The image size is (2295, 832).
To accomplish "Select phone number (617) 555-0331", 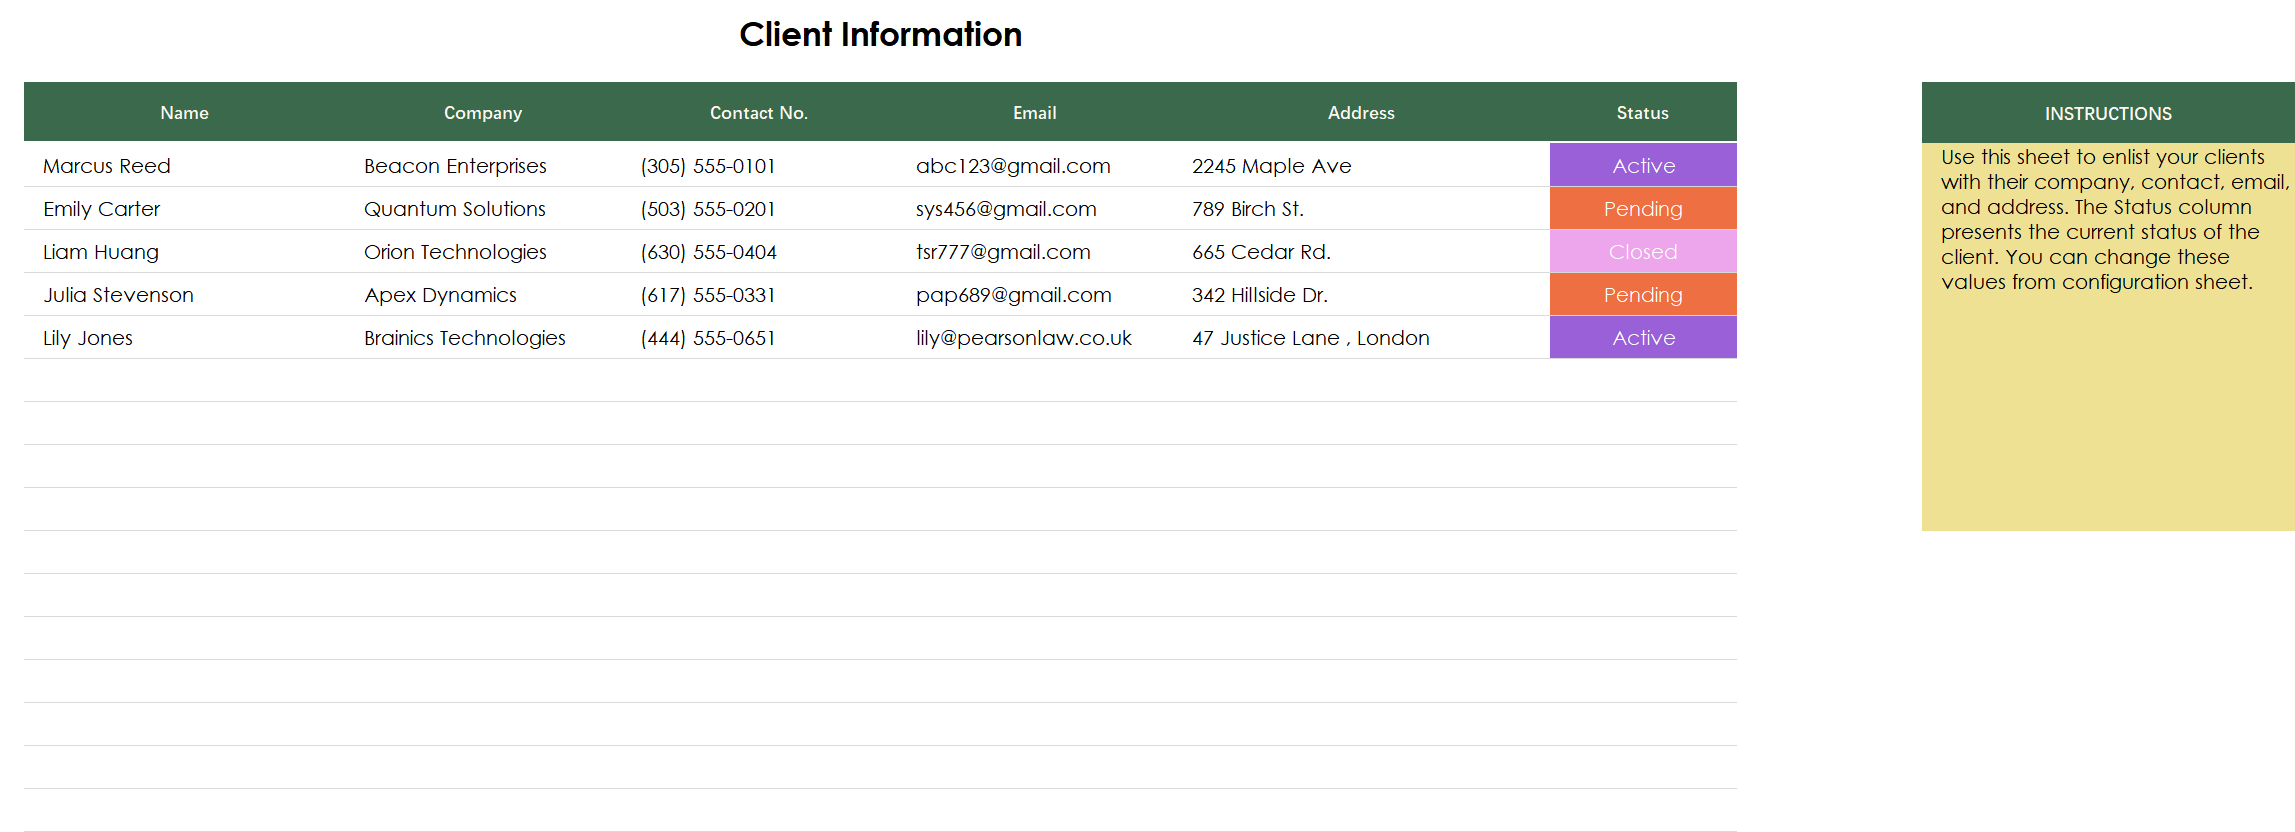I will click(708, 295).
